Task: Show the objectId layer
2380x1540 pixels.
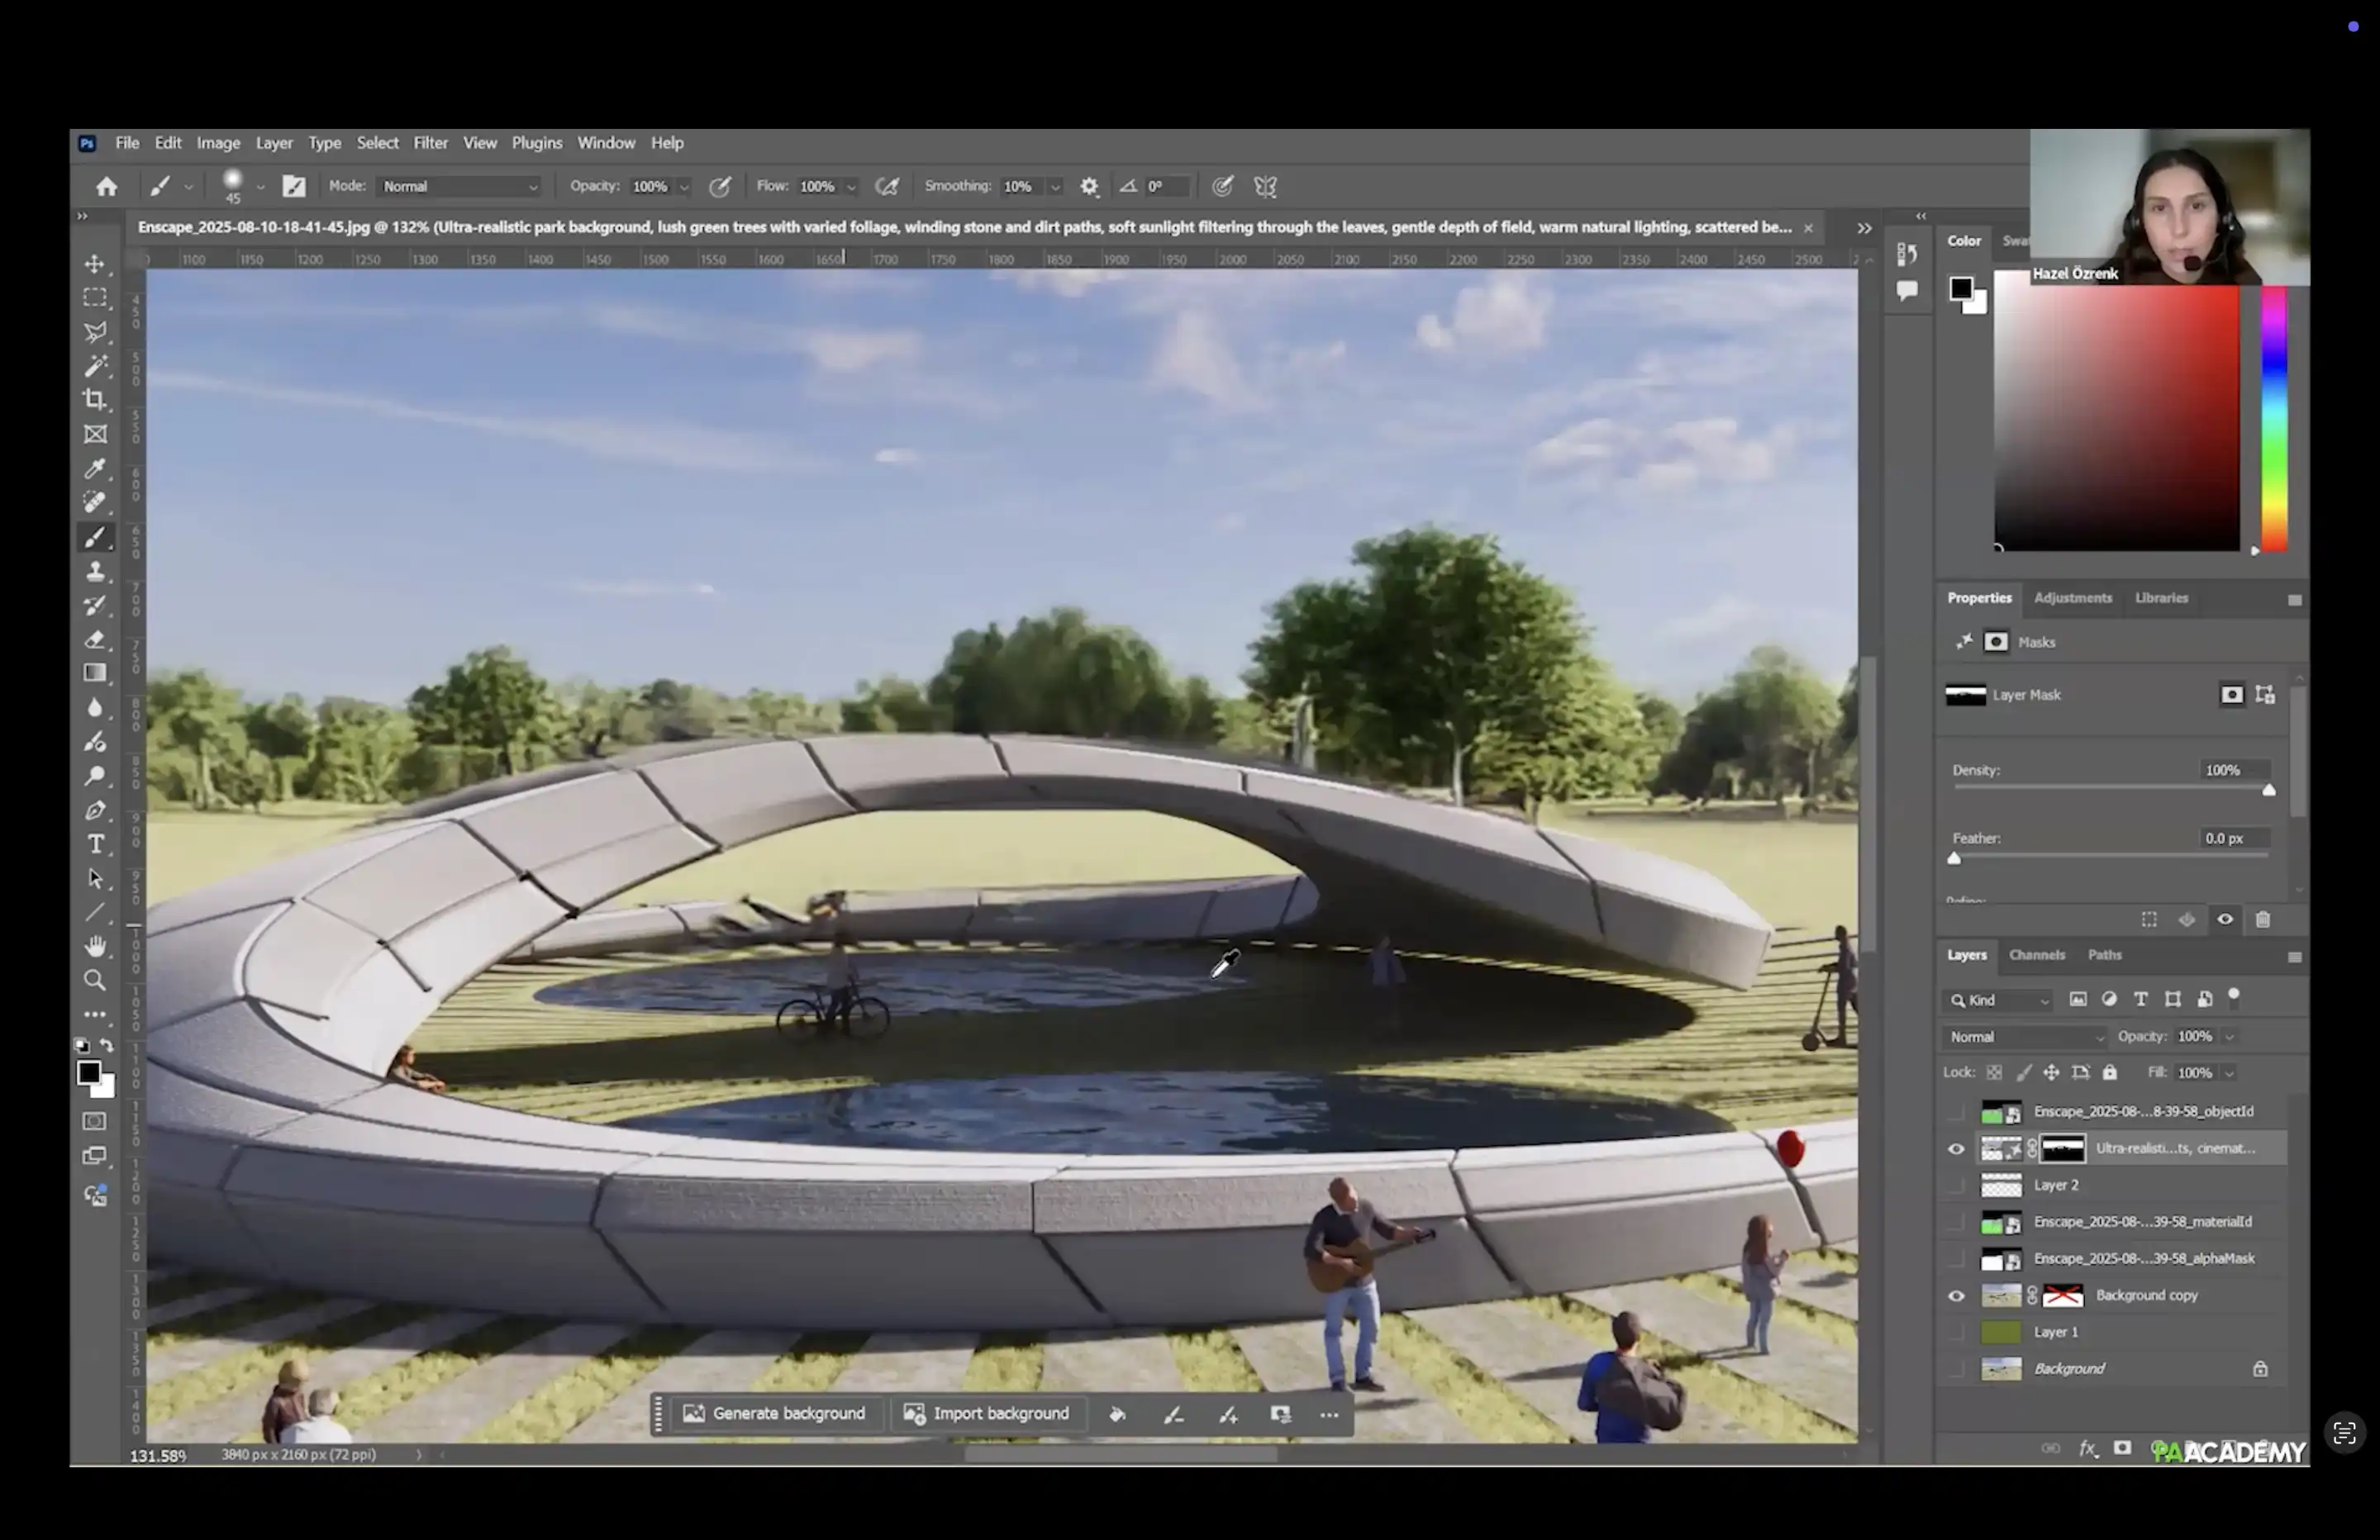Action: [1956, 1112]
